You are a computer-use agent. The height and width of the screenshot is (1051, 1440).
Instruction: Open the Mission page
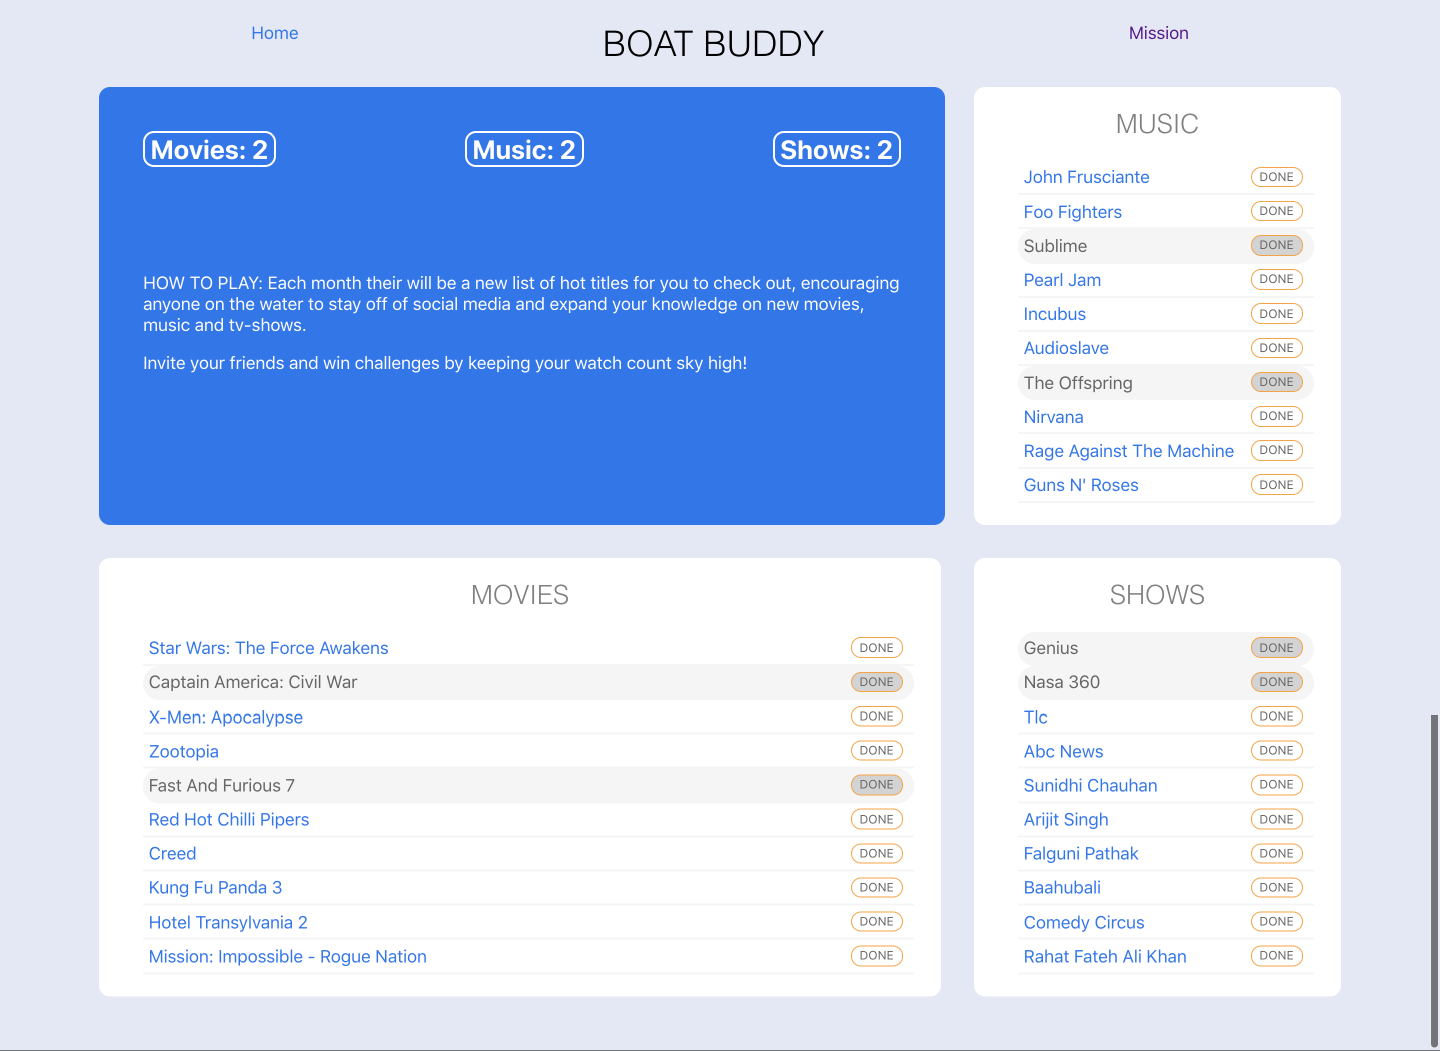(x=1158, y=33)
